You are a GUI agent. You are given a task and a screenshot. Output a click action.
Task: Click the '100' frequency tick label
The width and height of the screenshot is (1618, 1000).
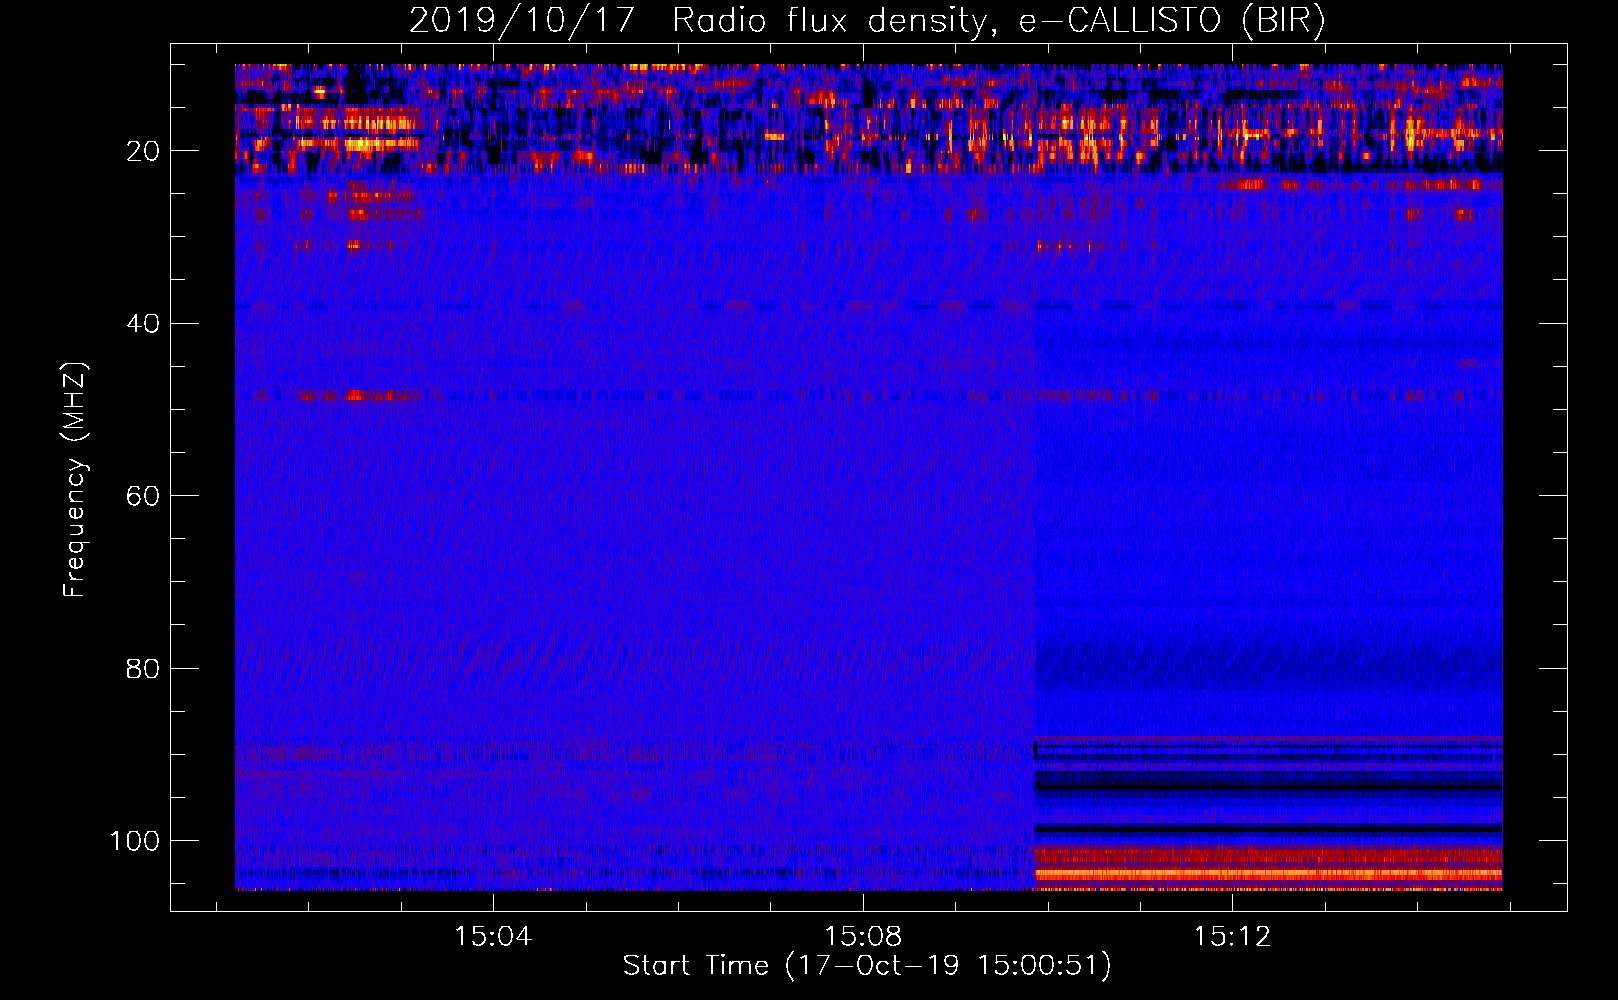tap(135, 841)
